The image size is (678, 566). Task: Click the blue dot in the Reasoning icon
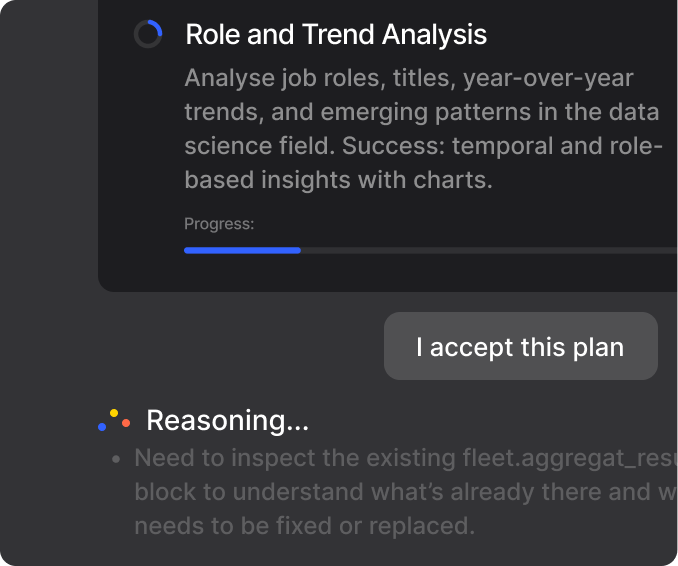coord(102,427)
